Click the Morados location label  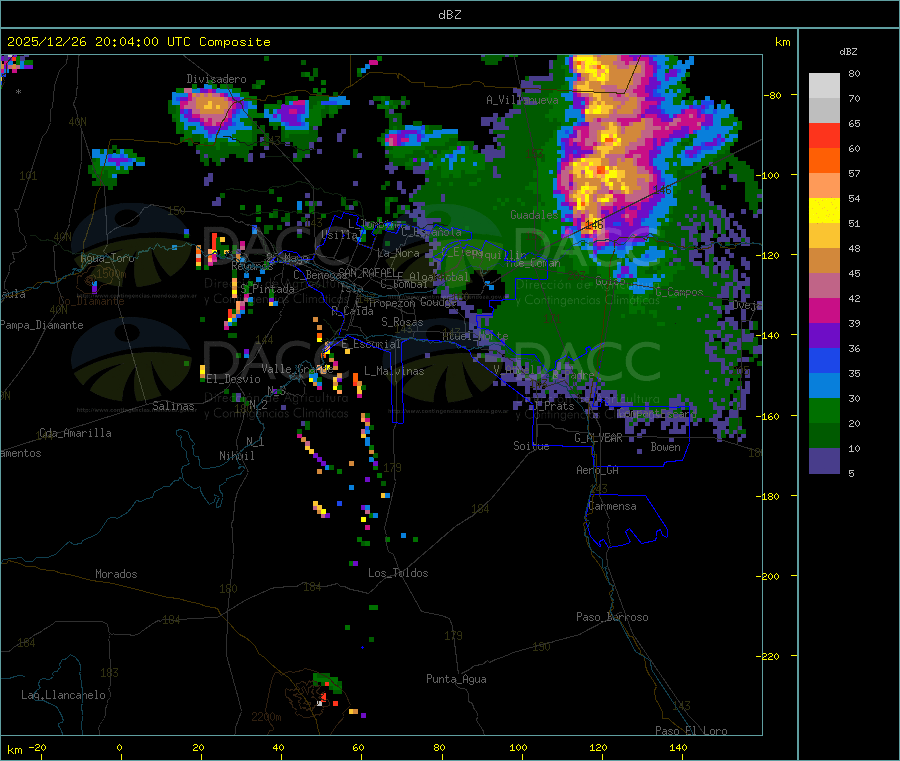click(116, 574)
